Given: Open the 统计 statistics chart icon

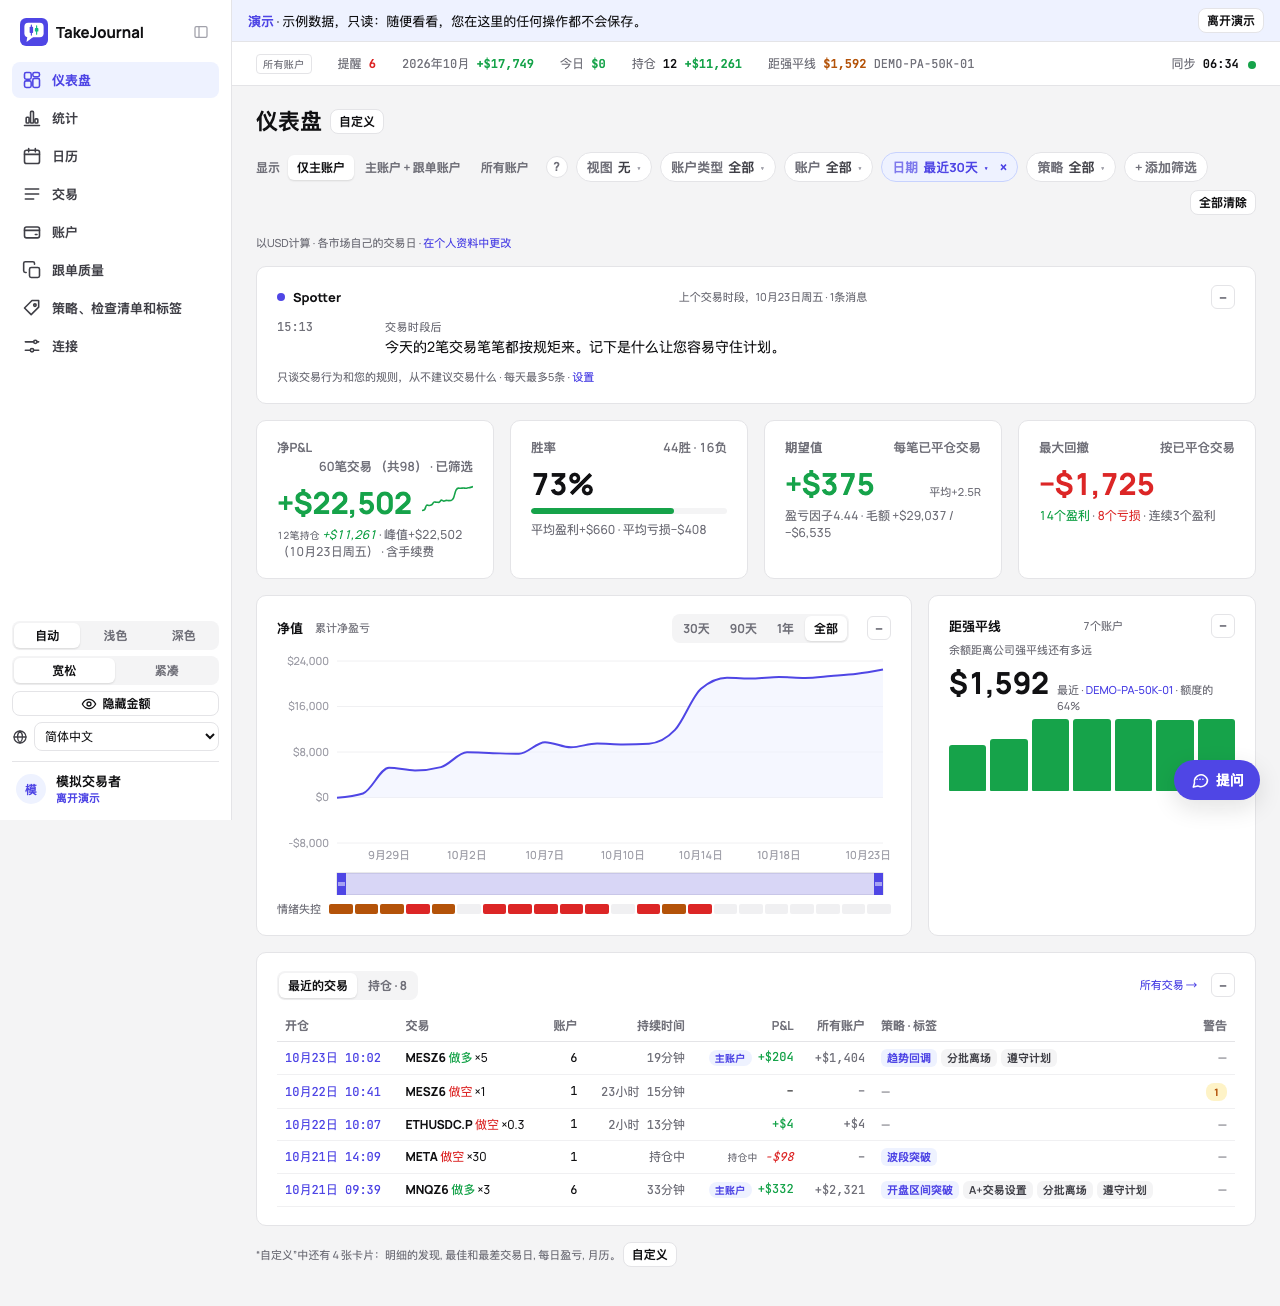Looking at the screenshot, I should (x=32, y=118).
